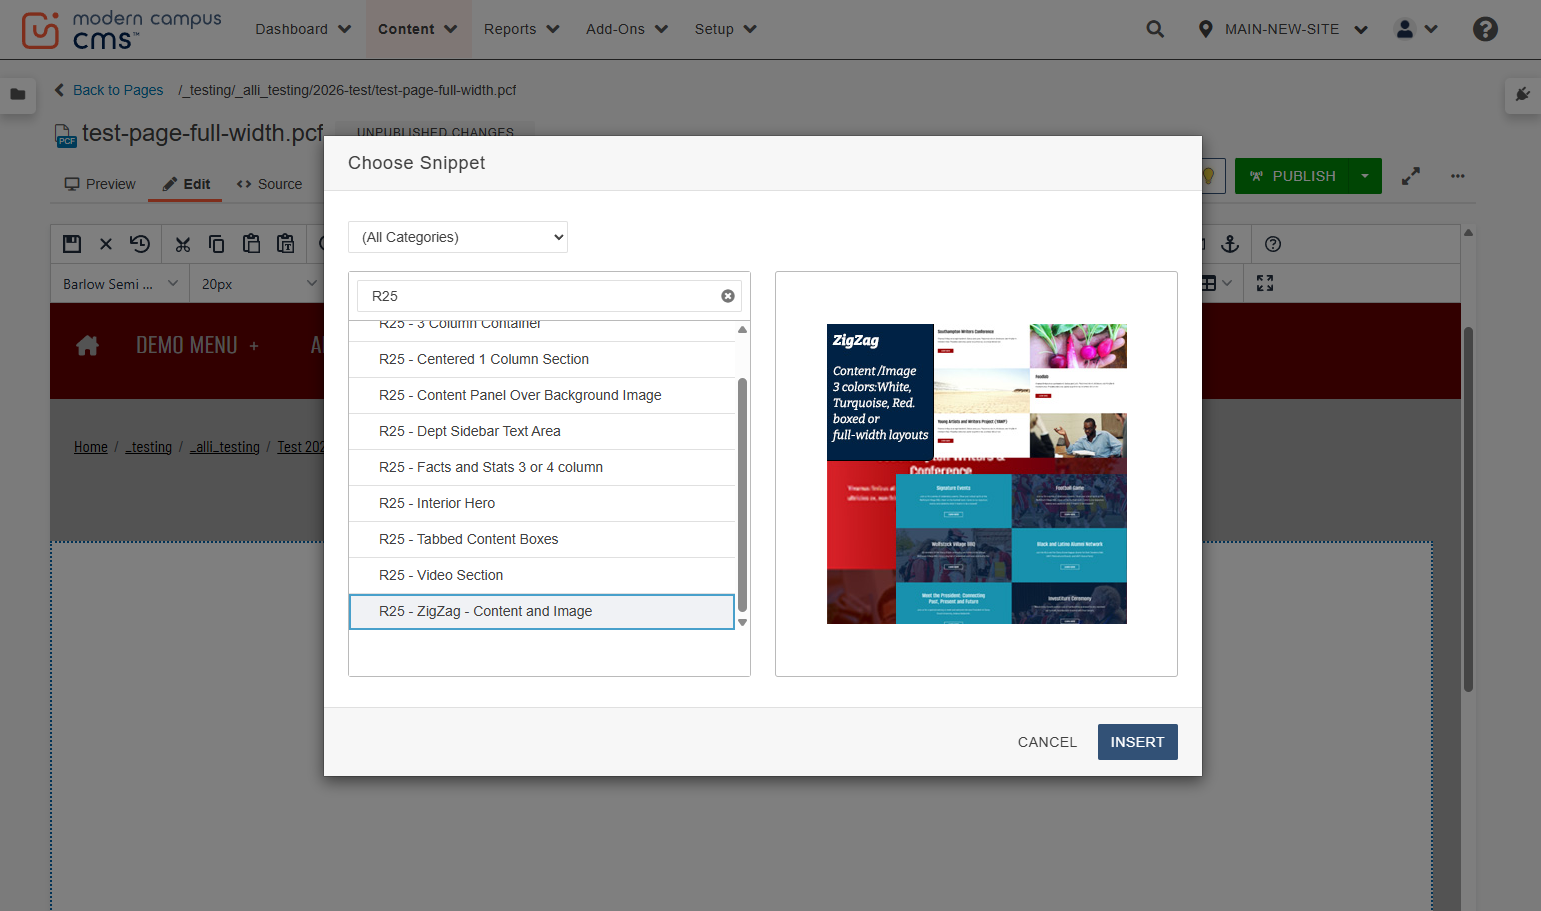The width and height of the screenshot is (1541, 911).
Task: Open the Publish button dropdown arrow
Action: [1365, 176]
